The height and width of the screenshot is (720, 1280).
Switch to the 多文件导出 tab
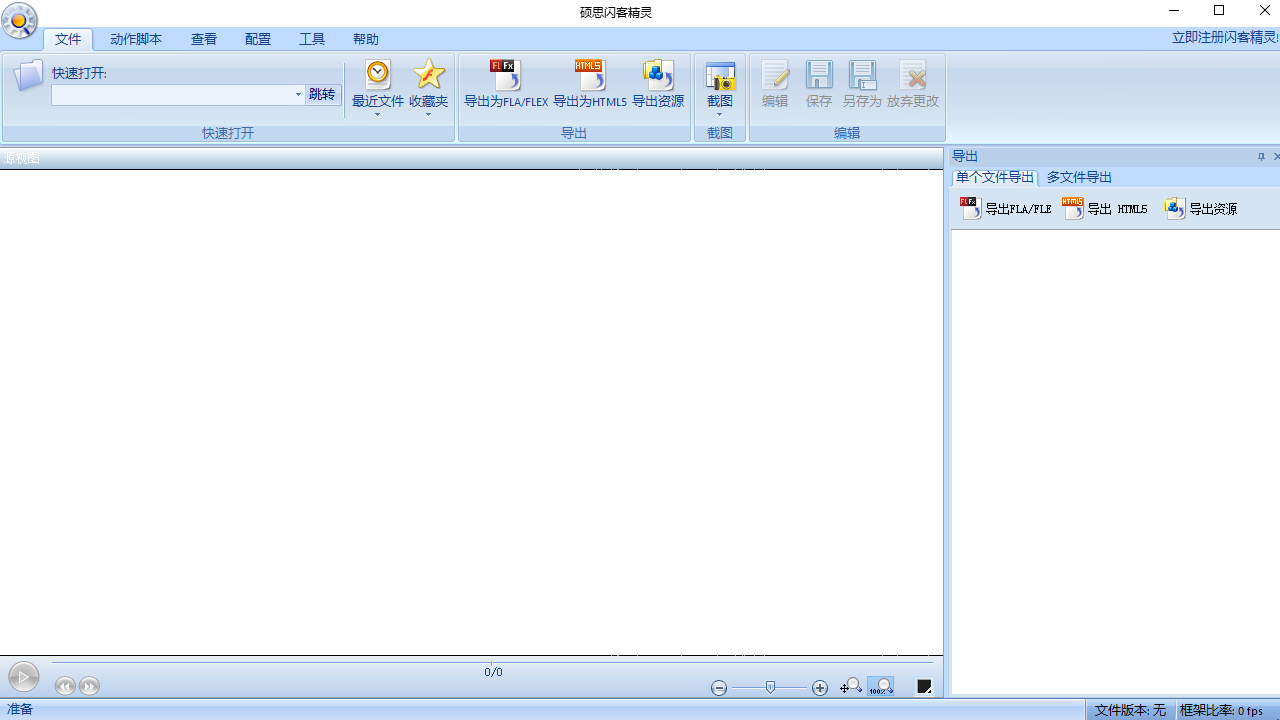click(x=1079, y=177)
